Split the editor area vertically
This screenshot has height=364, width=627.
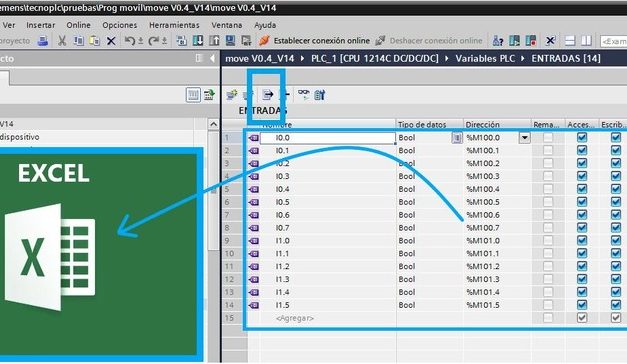pyautogui.click(x=586, y=40)
